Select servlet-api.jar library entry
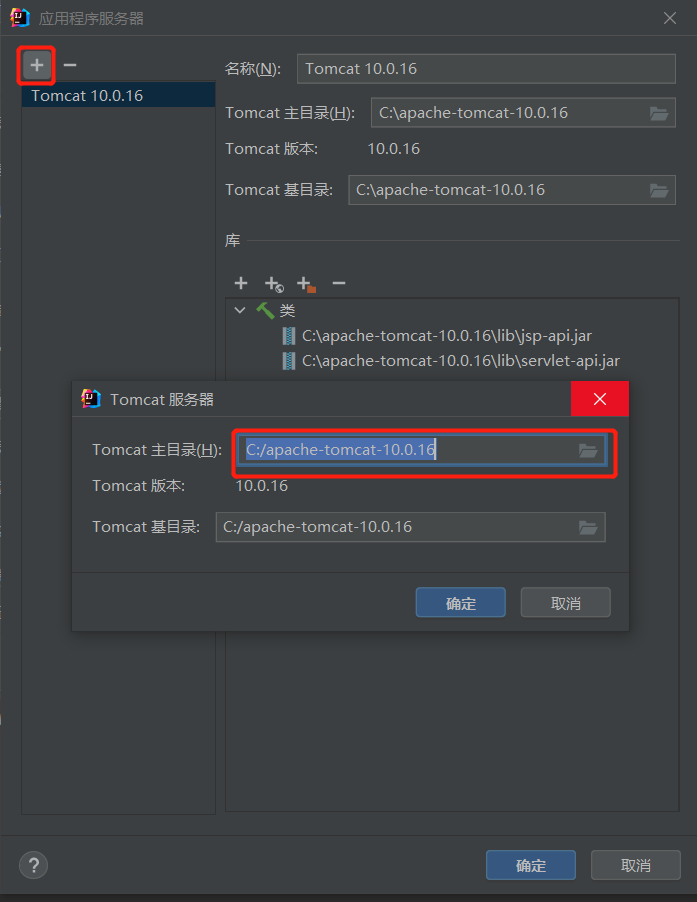 pyautogui.click(x=461, y=361)
